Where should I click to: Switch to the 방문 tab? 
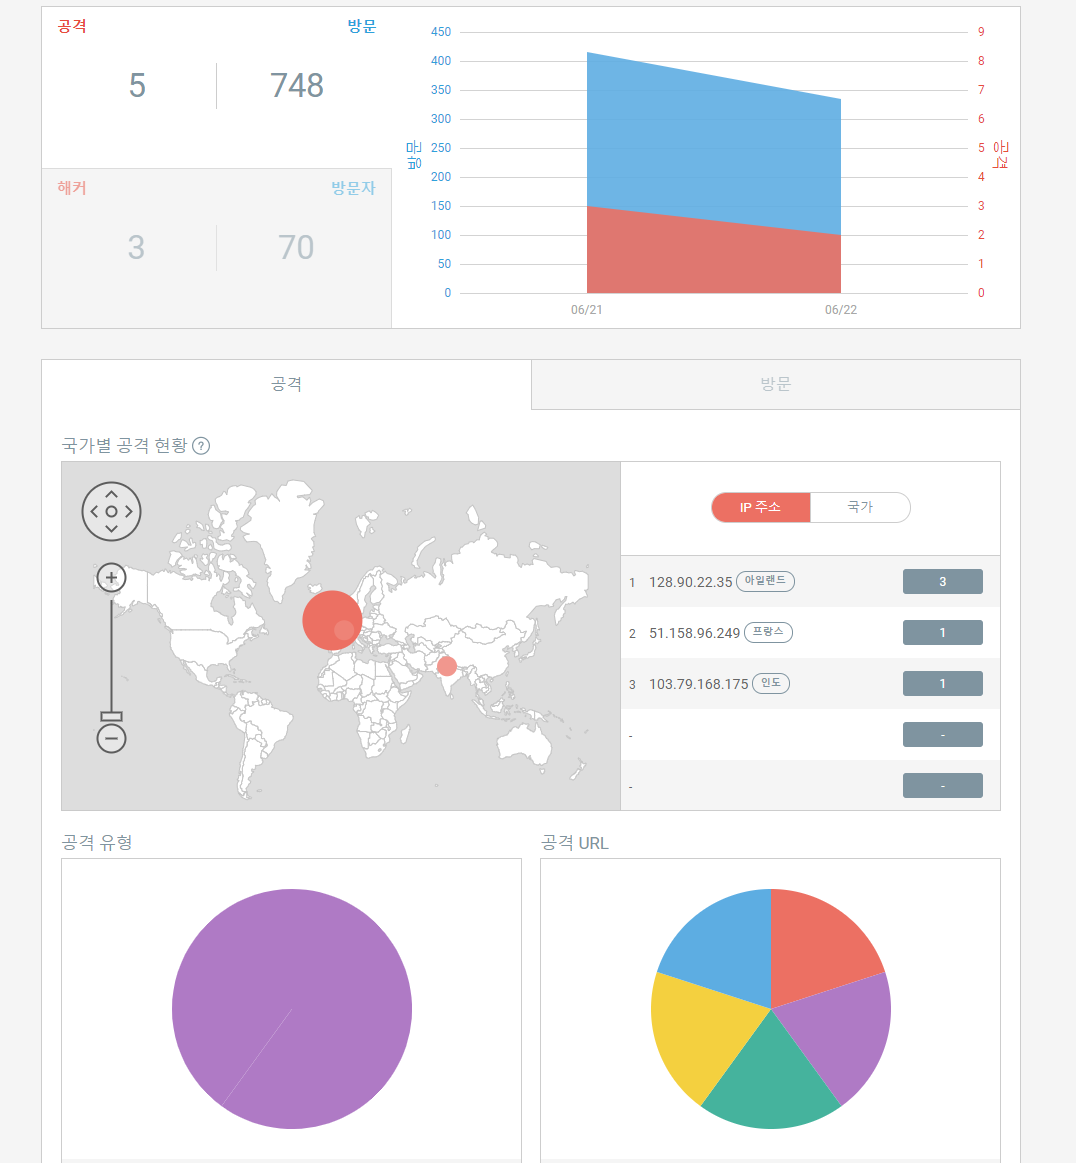775,384
